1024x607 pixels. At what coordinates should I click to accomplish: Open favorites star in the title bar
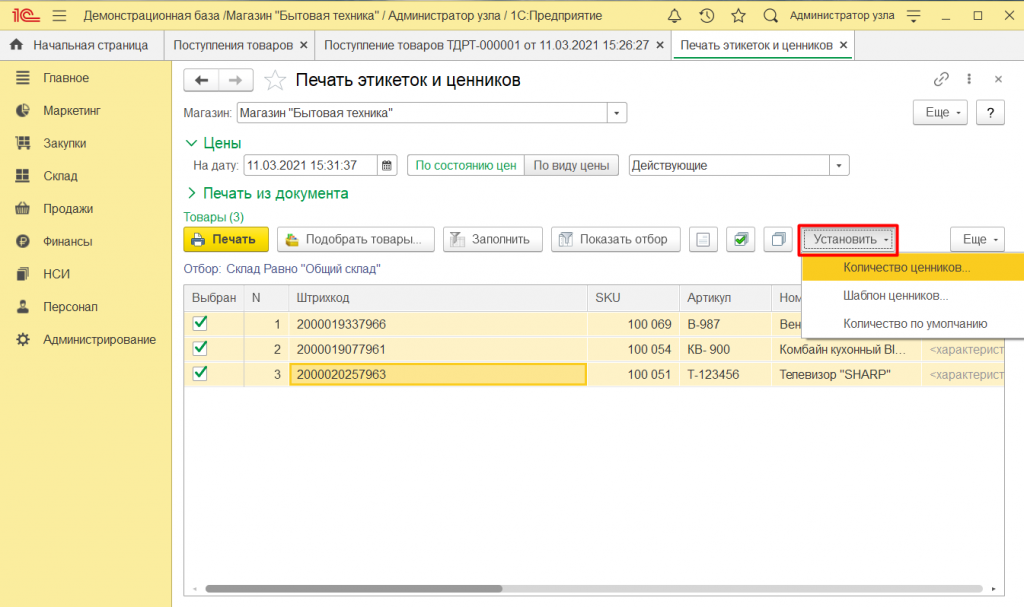click(x=738, y=16)
